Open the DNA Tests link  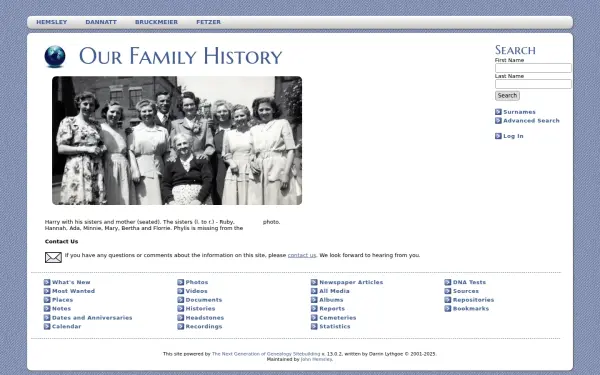(469, 282)
